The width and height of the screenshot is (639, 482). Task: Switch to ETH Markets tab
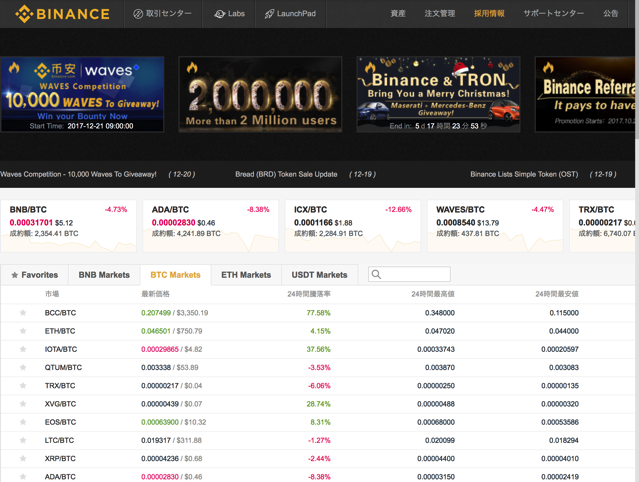pyautogui.click(x=246, y=275)
